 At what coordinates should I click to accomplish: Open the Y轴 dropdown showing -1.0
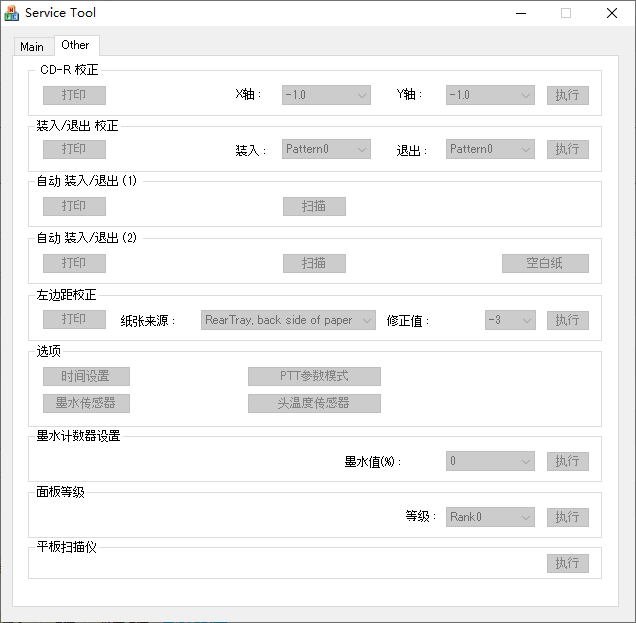pos(490,95)
